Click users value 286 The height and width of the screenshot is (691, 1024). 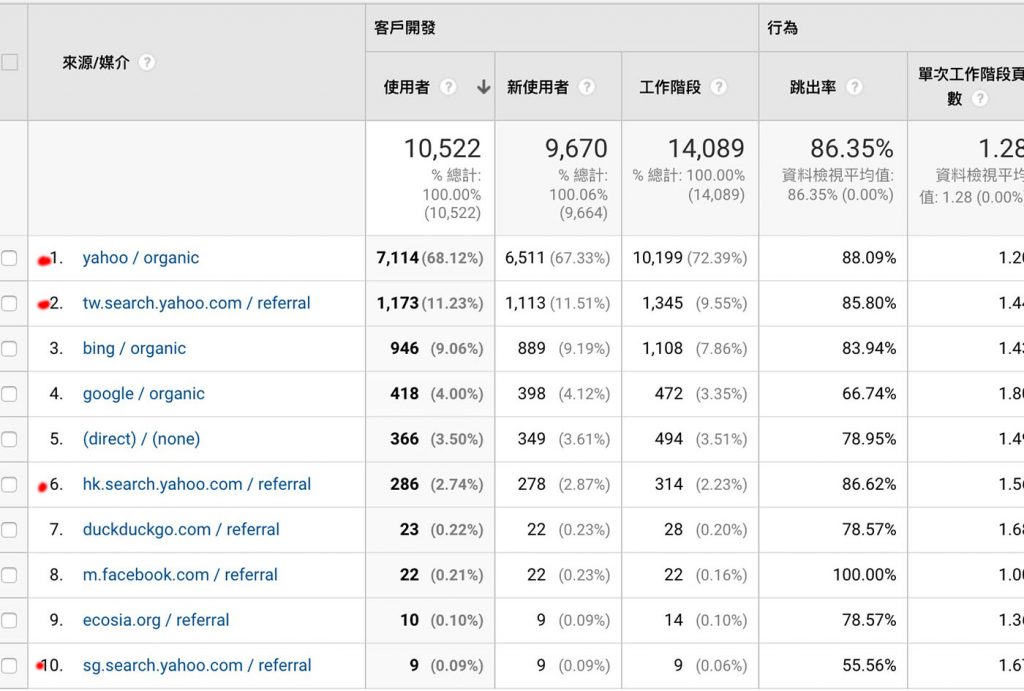[404, 484]
